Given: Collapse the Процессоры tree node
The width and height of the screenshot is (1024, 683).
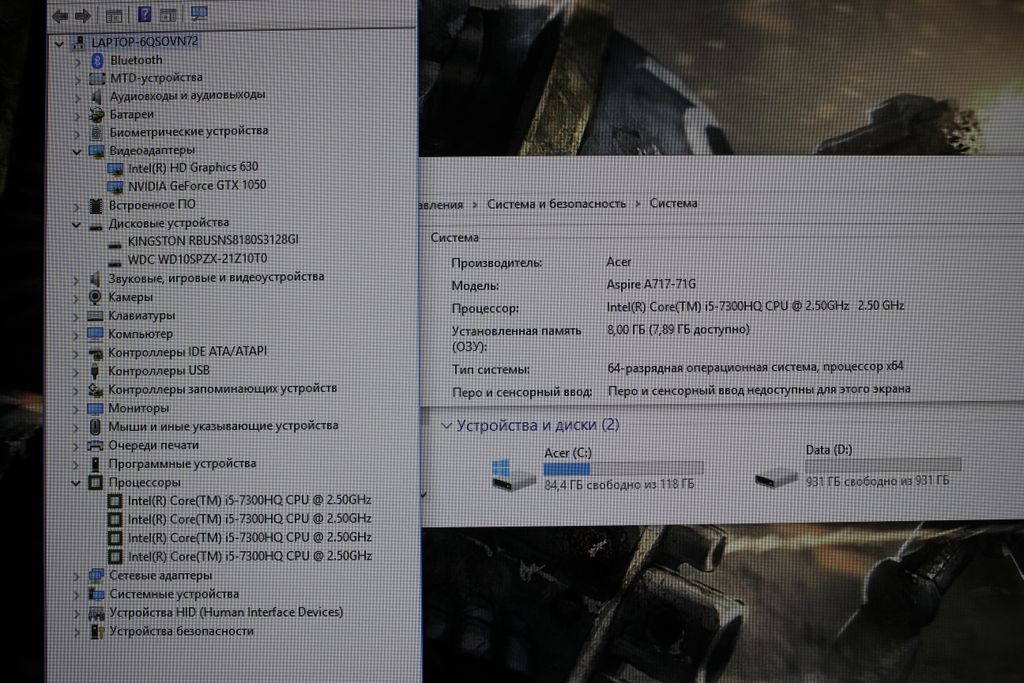Looking at the screenshot, I should tap(77, 482).
